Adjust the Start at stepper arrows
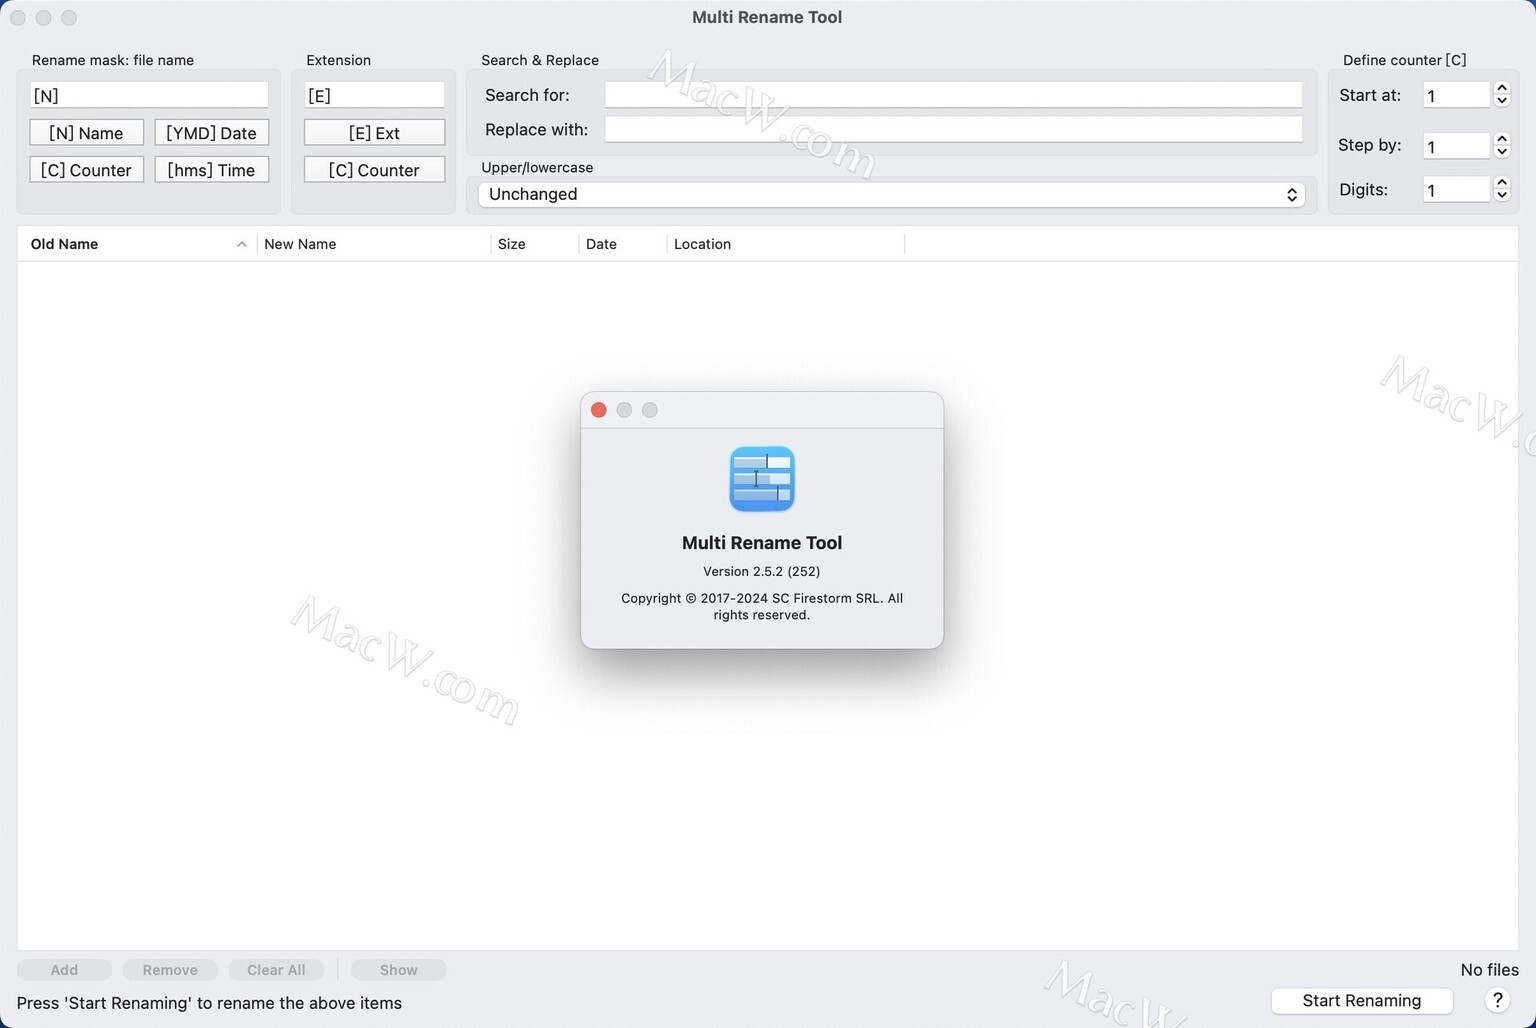Image resolution: width=1536 pixels, height=1028 pixels. click(1502, 94)
